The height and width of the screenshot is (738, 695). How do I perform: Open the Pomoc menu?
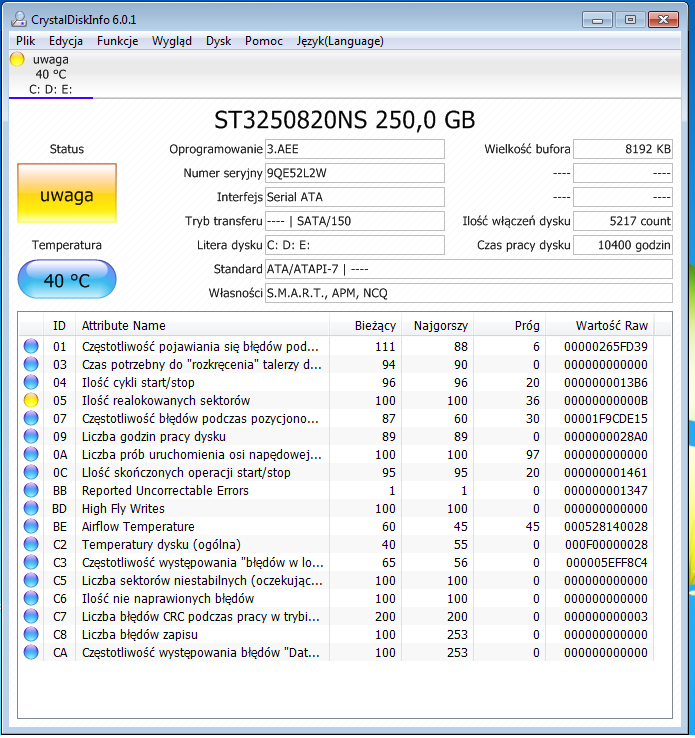(264, 41)
